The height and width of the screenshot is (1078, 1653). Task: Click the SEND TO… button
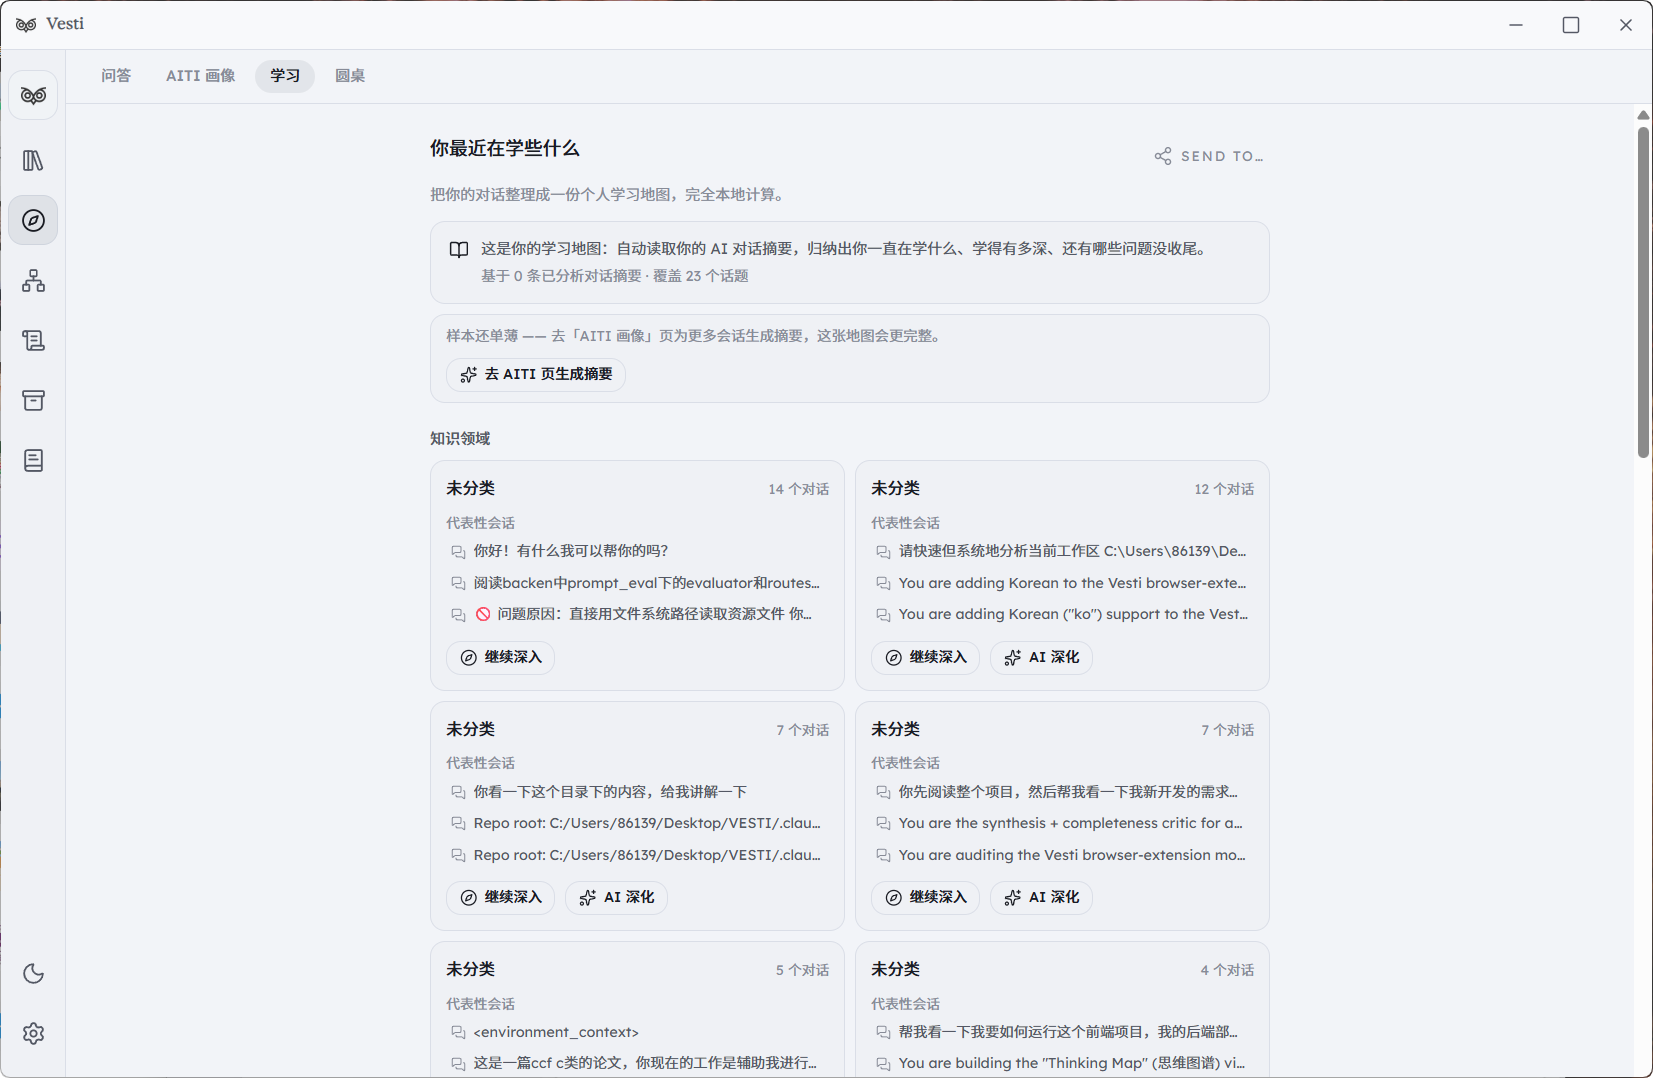pos(1209,156)
